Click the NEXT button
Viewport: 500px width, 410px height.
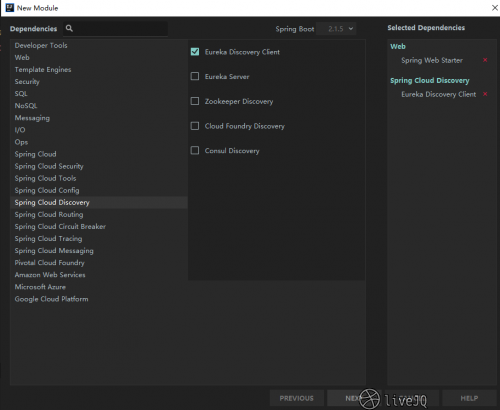354,398
